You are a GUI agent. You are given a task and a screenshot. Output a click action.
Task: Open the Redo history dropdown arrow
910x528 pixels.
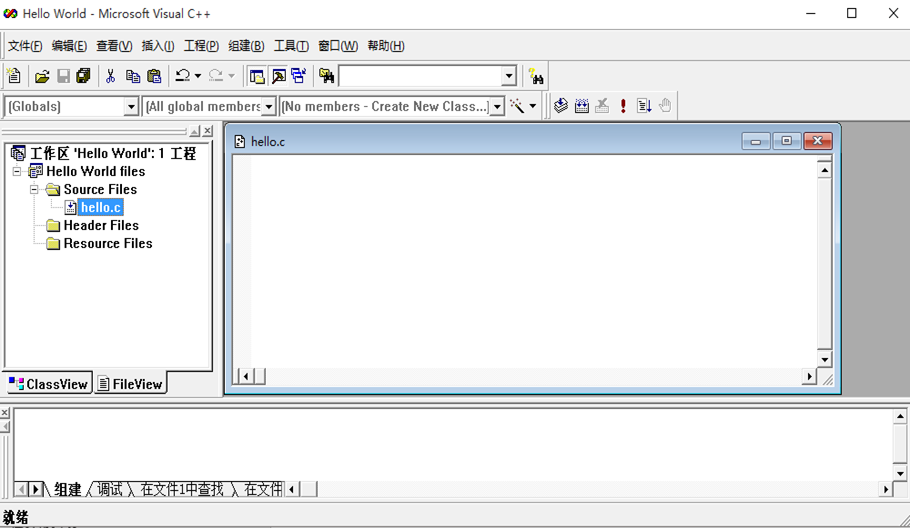tap(231, 76)
